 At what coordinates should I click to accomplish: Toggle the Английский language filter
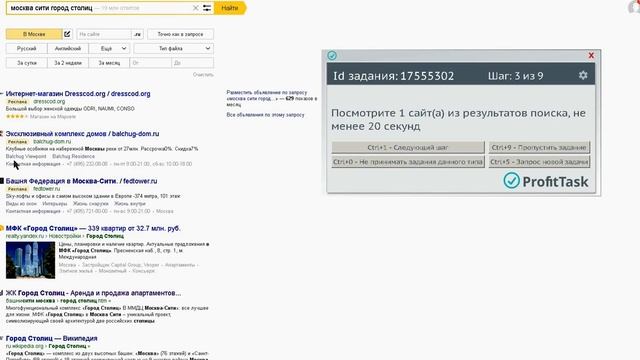point(68,49)
